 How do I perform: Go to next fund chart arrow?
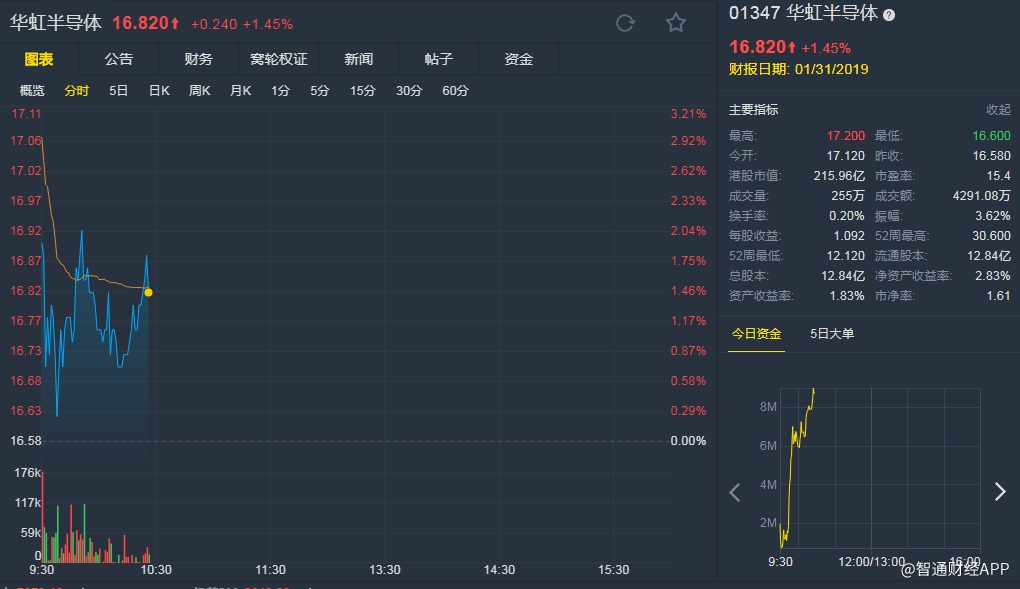point(999,491)
